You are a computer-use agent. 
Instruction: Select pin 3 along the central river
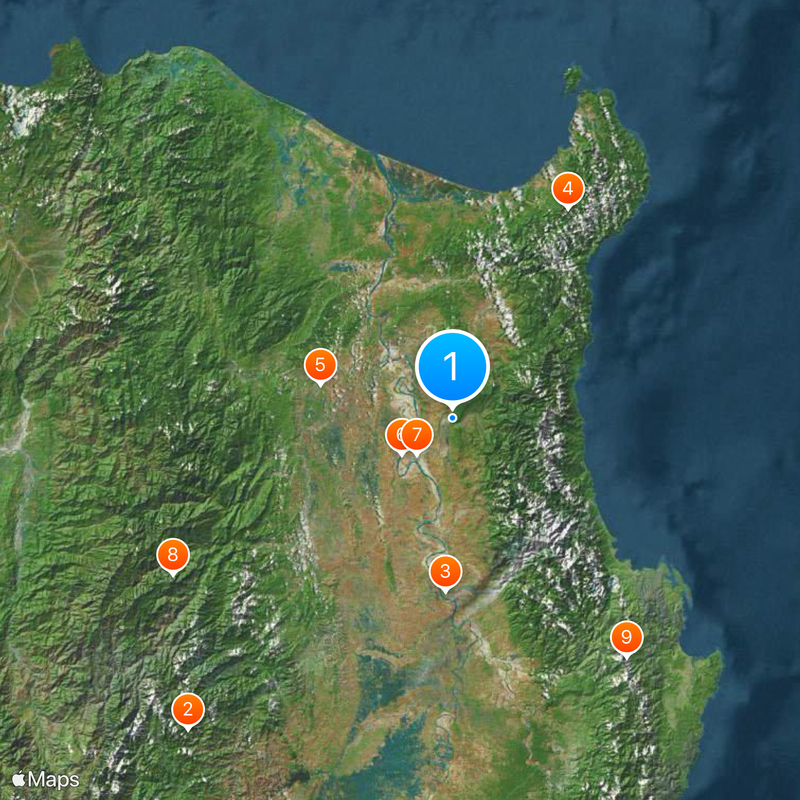click(445, 572)
